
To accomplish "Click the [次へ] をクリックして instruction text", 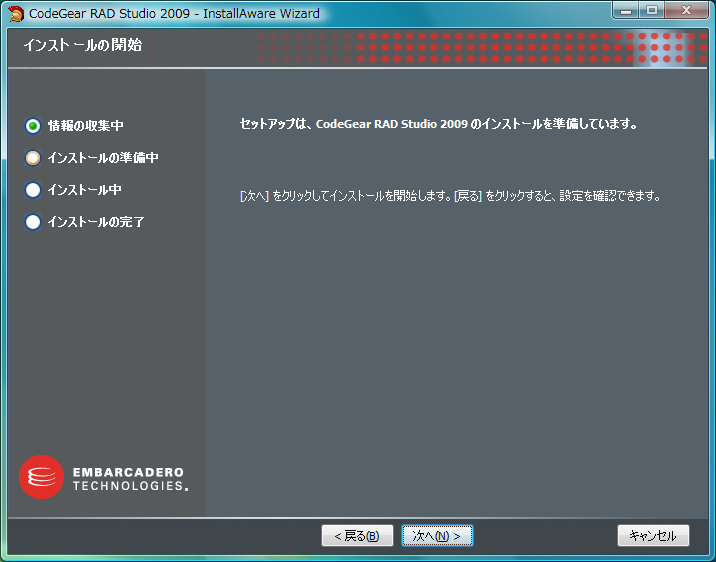I will tap(450, 196).
